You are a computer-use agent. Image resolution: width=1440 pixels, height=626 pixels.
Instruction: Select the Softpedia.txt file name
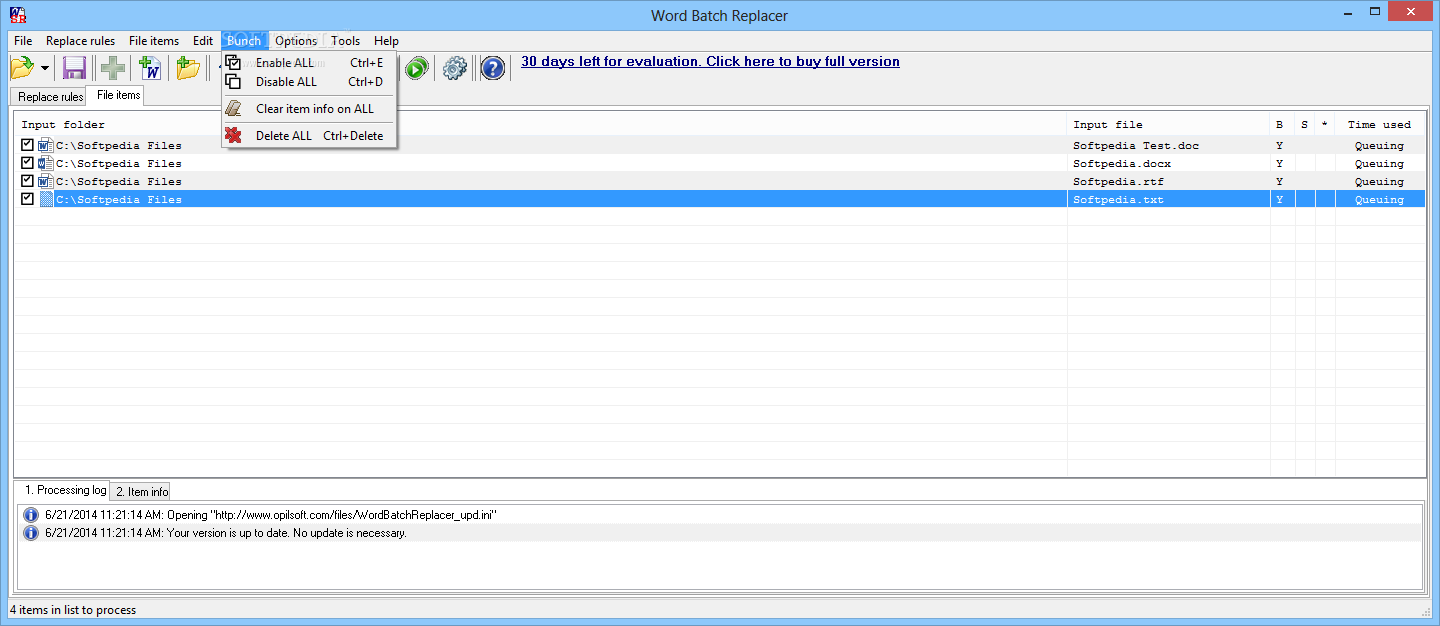[x=1118, y=200]
